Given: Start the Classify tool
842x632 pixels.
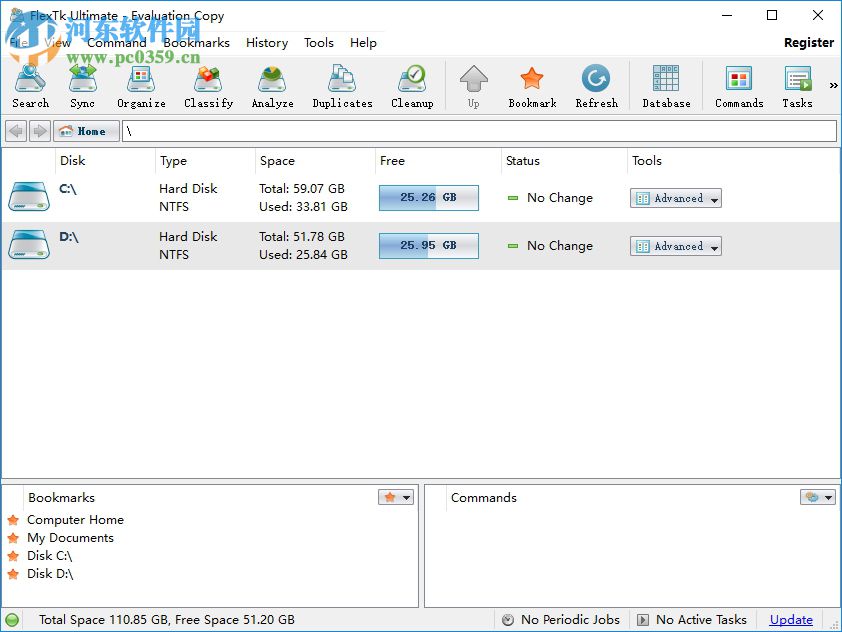Looking at the screenshot, I should [x=208, y=87].
